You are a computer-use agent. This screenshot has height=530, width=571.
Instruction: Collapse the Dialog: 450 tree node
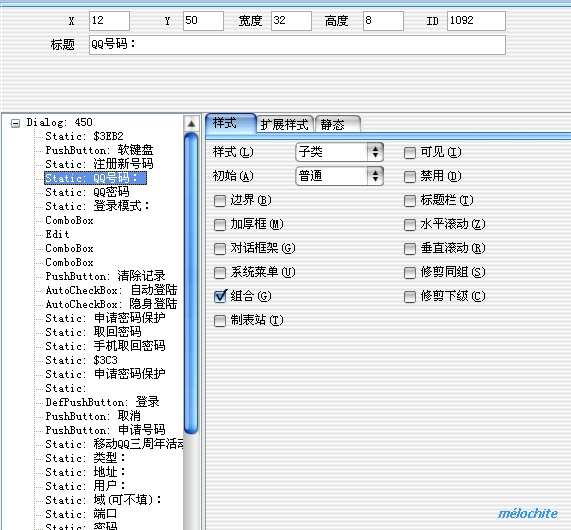(15, 123)
